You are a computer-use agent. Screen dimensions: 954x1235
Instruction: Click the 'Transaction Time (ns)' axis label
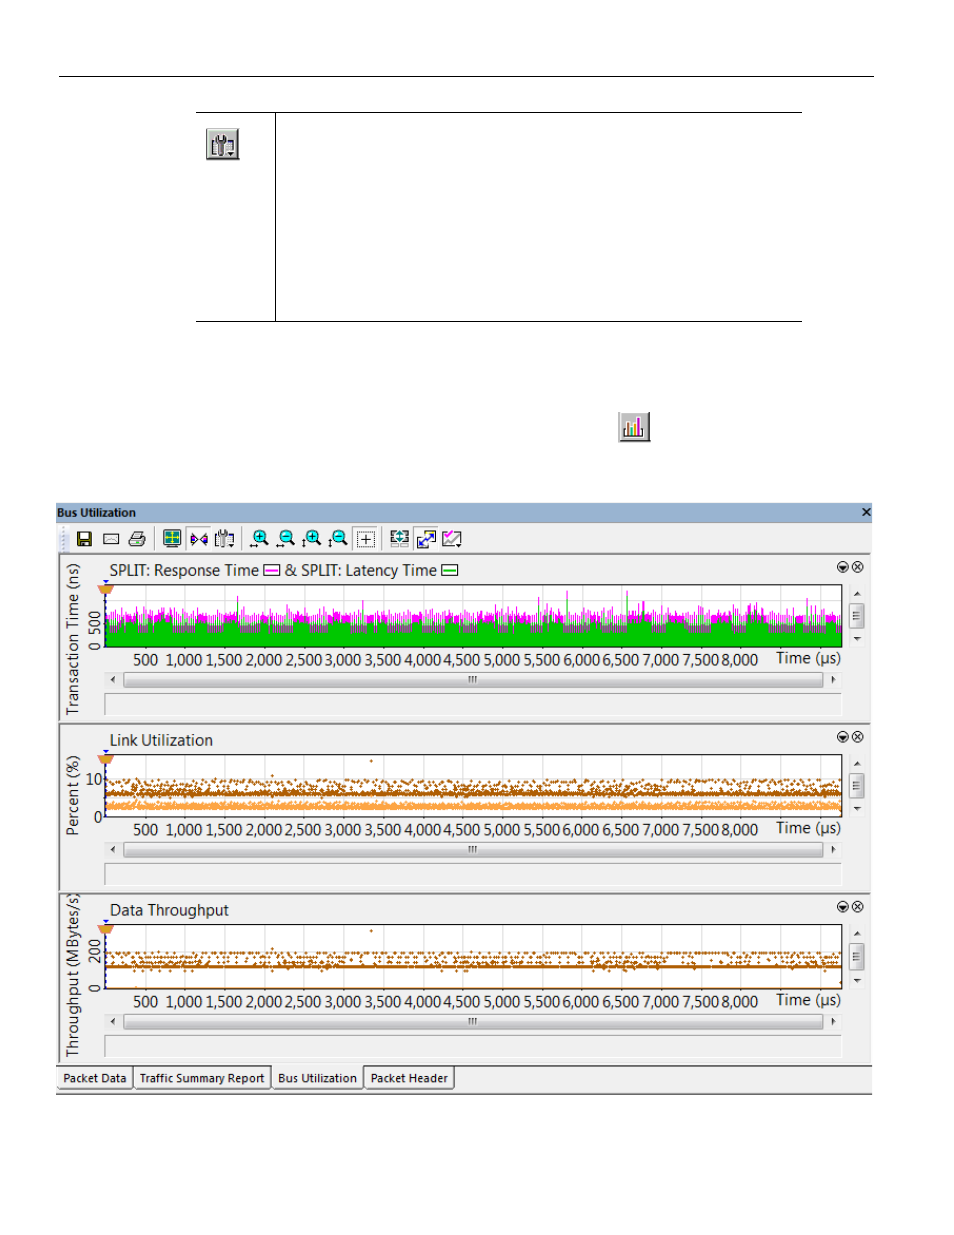pyautogui.click(x=72, y=639)
